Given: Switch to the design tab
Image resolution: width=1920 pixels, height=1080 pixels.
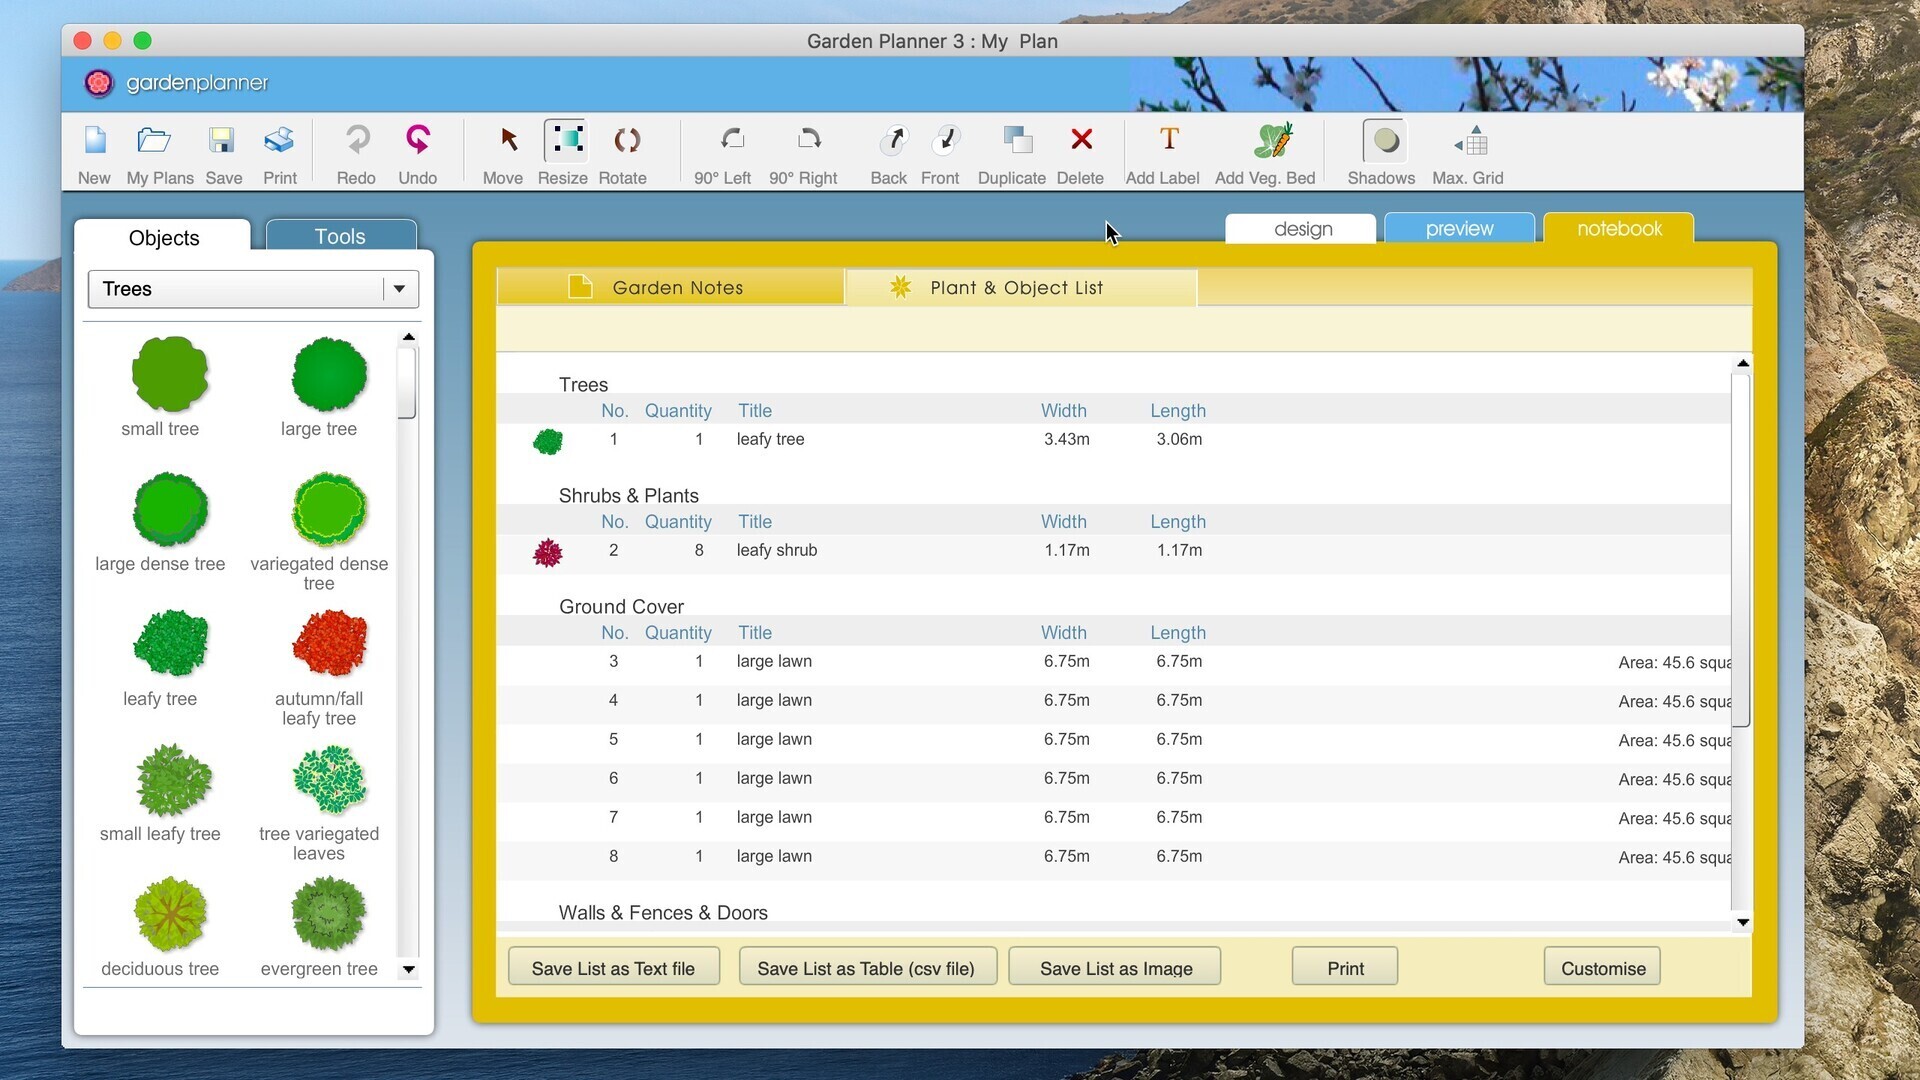Looking at the screenshot, I should 1302,229.
